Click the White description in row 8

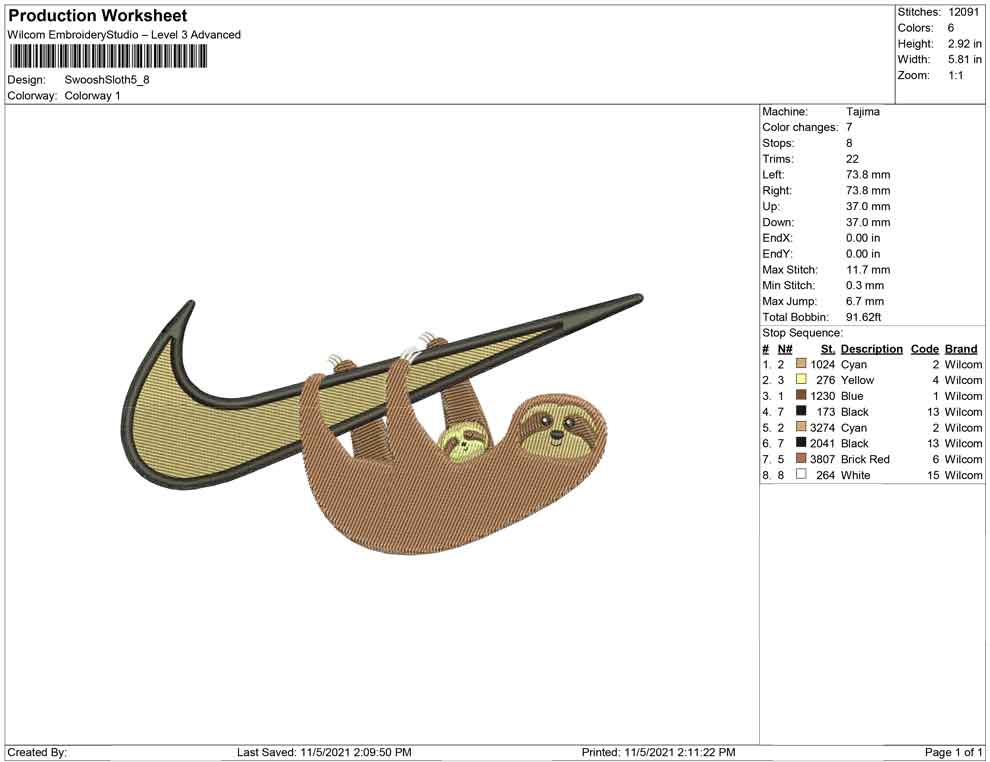(x=856, y=475)
